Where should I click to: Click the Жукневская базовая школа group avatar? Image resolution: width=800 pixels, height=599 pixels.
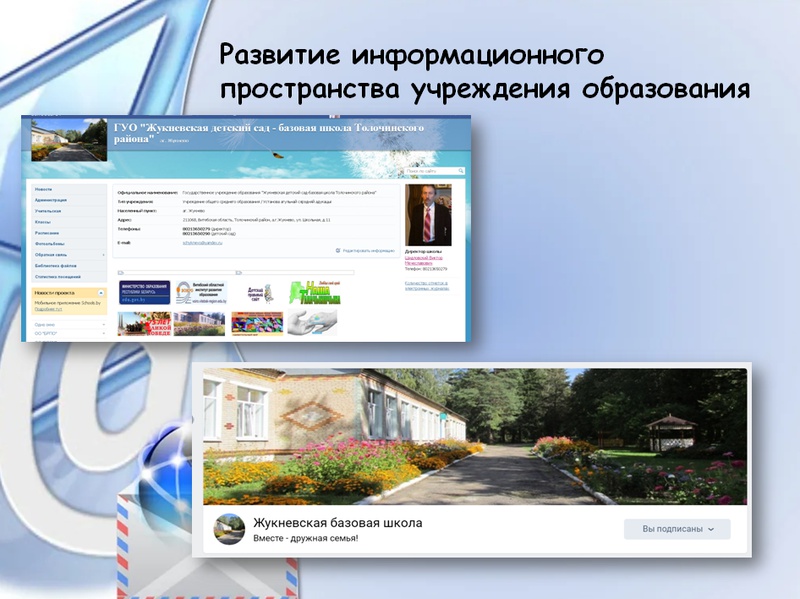[x=230, y=529]
